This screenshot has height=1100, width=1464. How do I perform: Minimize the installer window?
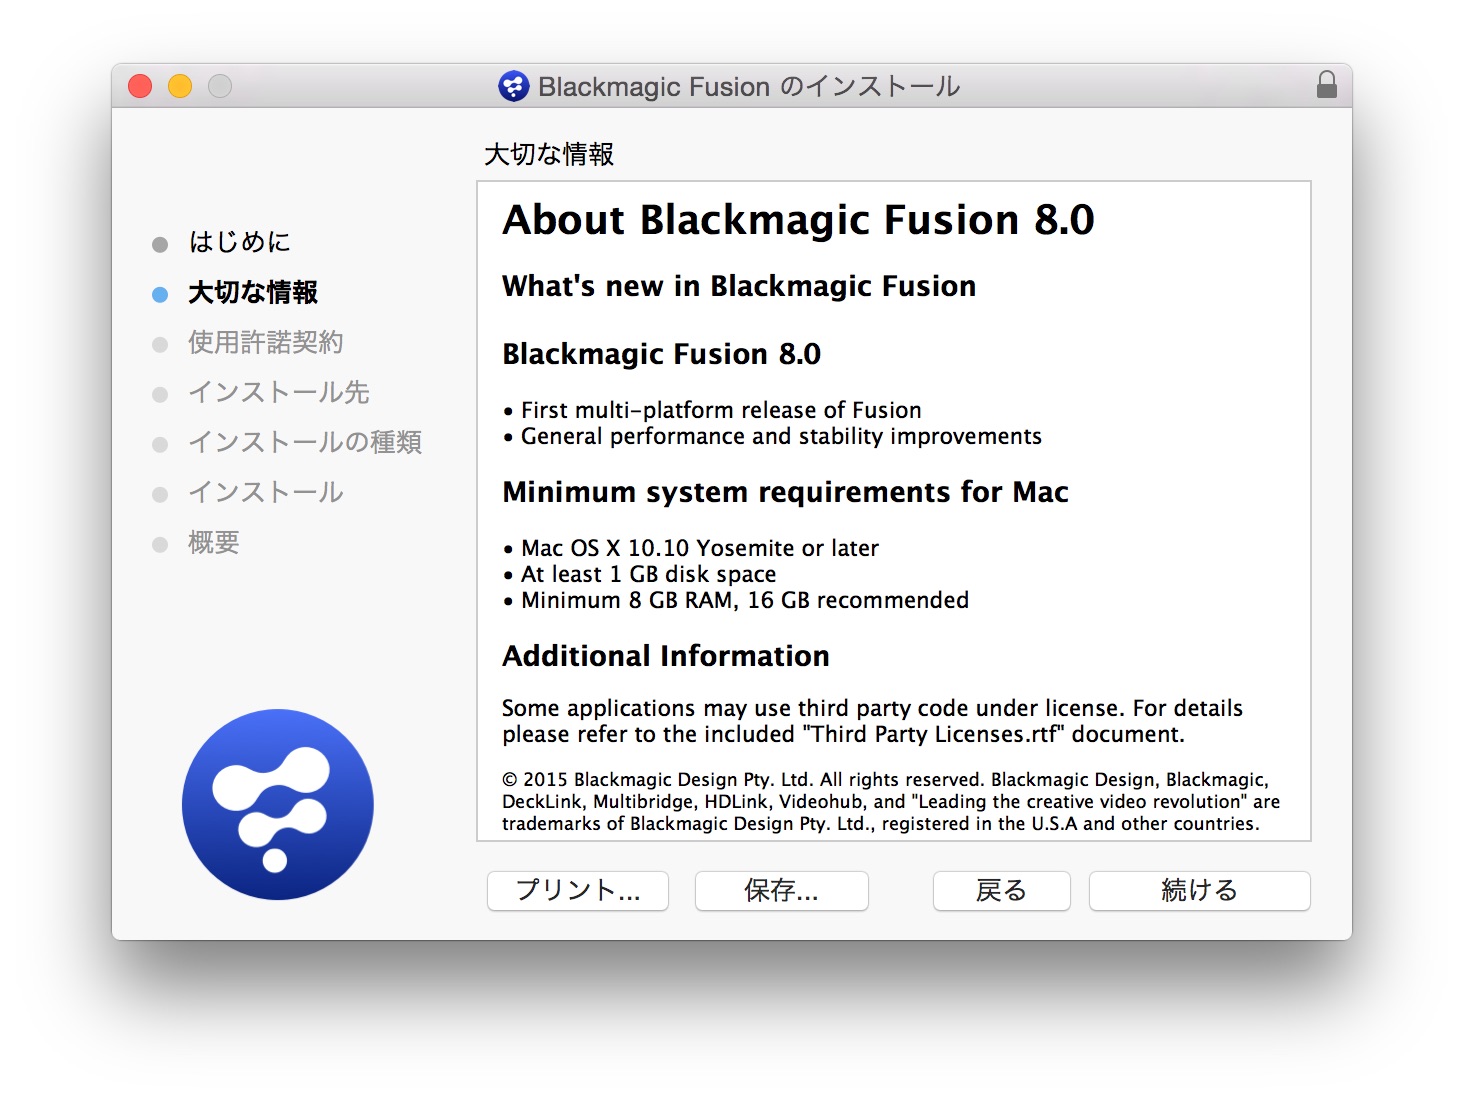180,86
